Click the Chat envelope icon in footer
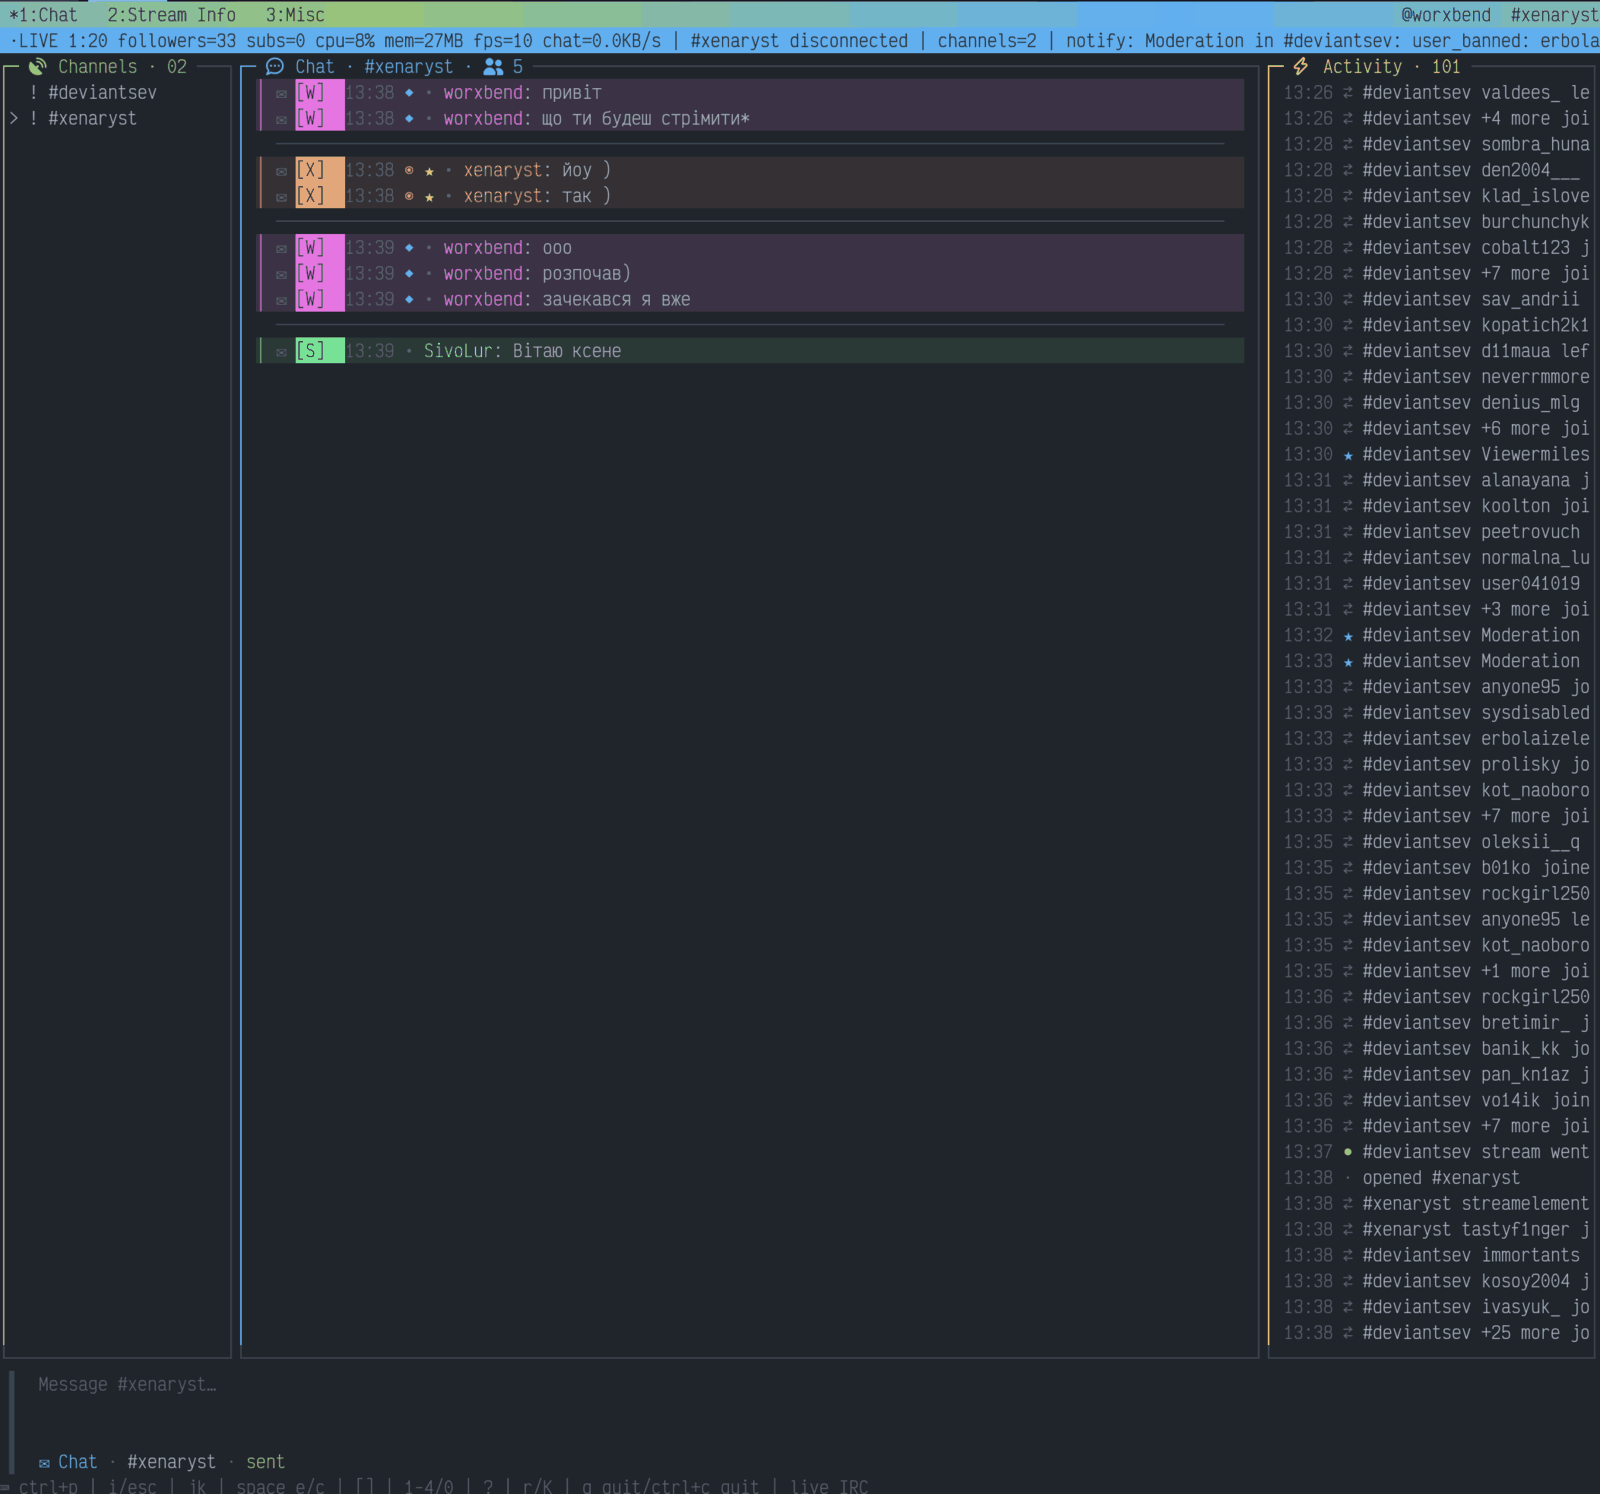The height and width of the screenshot is (1494, 1600). tap(44, 1463)
